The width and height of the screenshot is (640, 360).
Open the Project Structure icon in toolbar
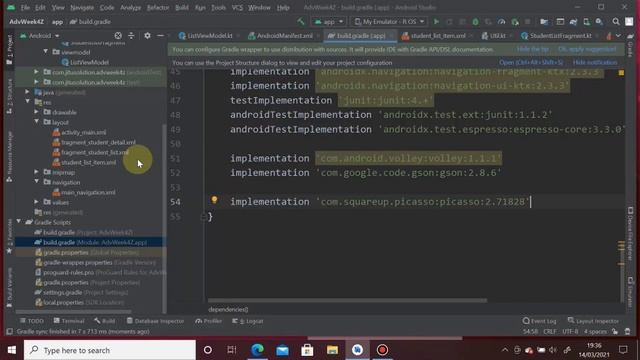click(x=544, y=22)
